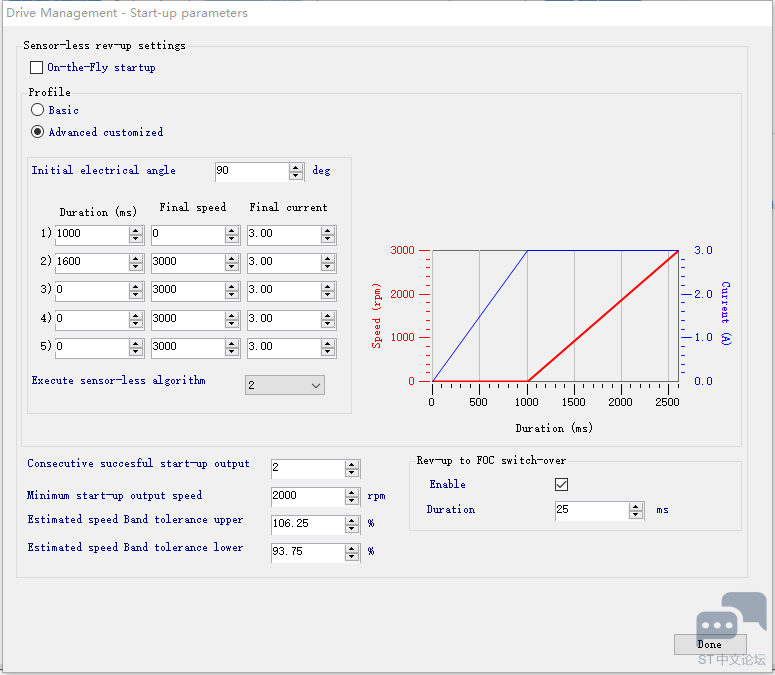Screen dimensions: 775x675
Task: Decrease Estimated speed Band tolerance upper value
Action: coord(351,529)
